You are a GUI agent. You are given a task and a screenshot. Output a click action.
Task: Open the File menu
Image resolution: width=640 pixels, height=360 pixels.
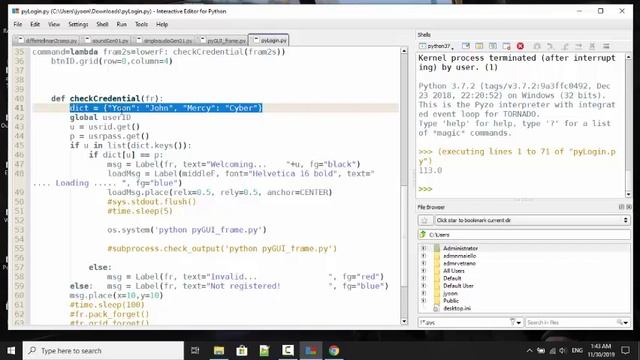pyautogui.click(x=18, y=24)
